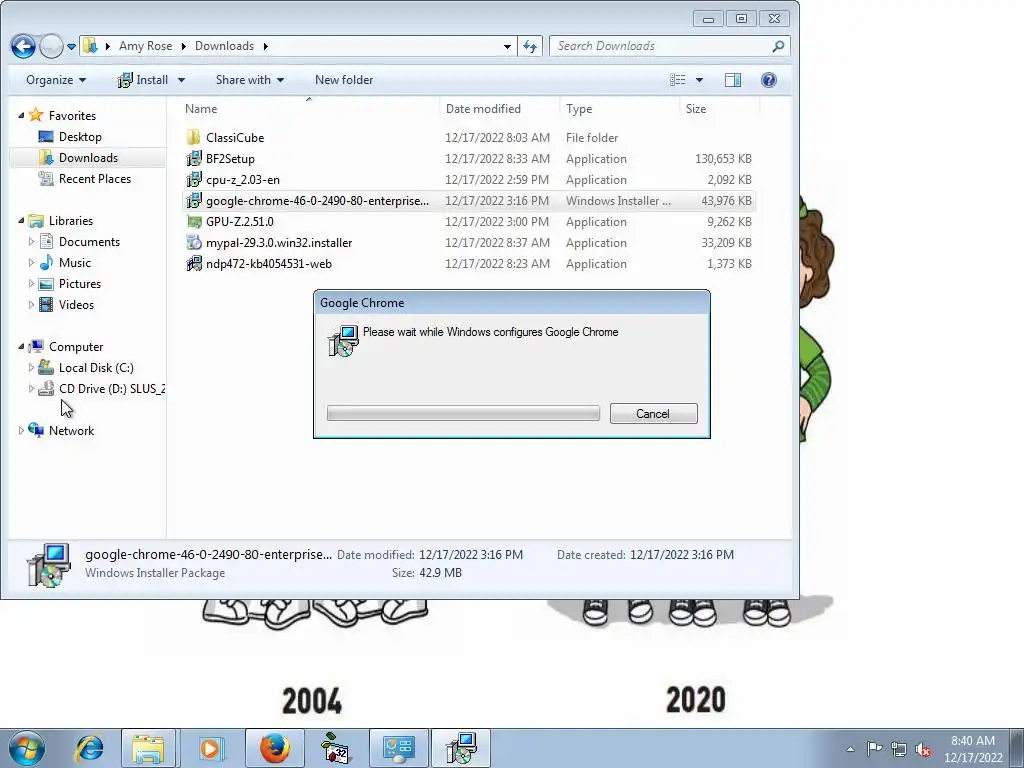Screen dimensions: 1024x768
Task: Select the mypal-29.3.0.win32.installer icon
Action: click(x=193, y=242)
